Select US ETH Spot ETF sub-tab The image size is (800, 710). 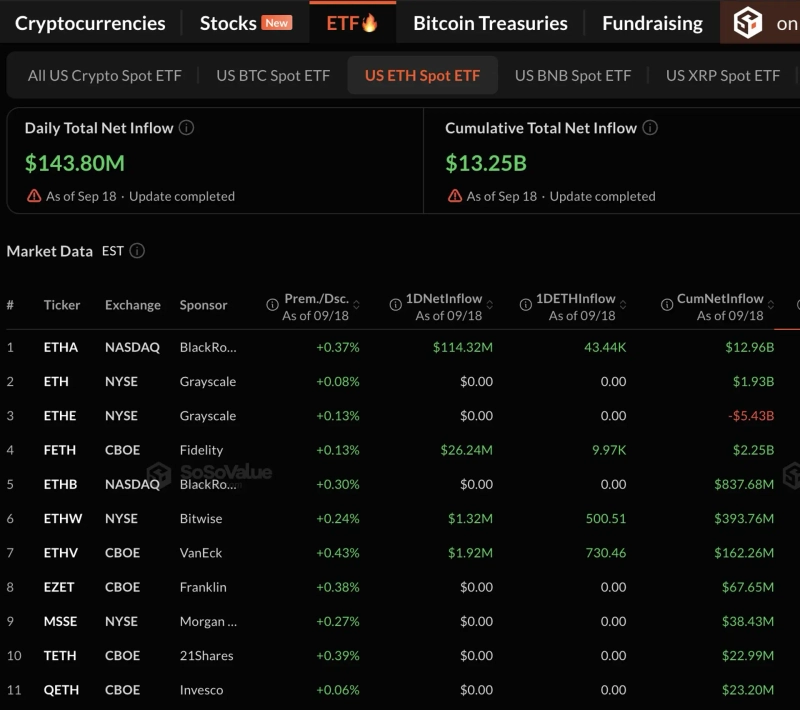tap(422, 75)
